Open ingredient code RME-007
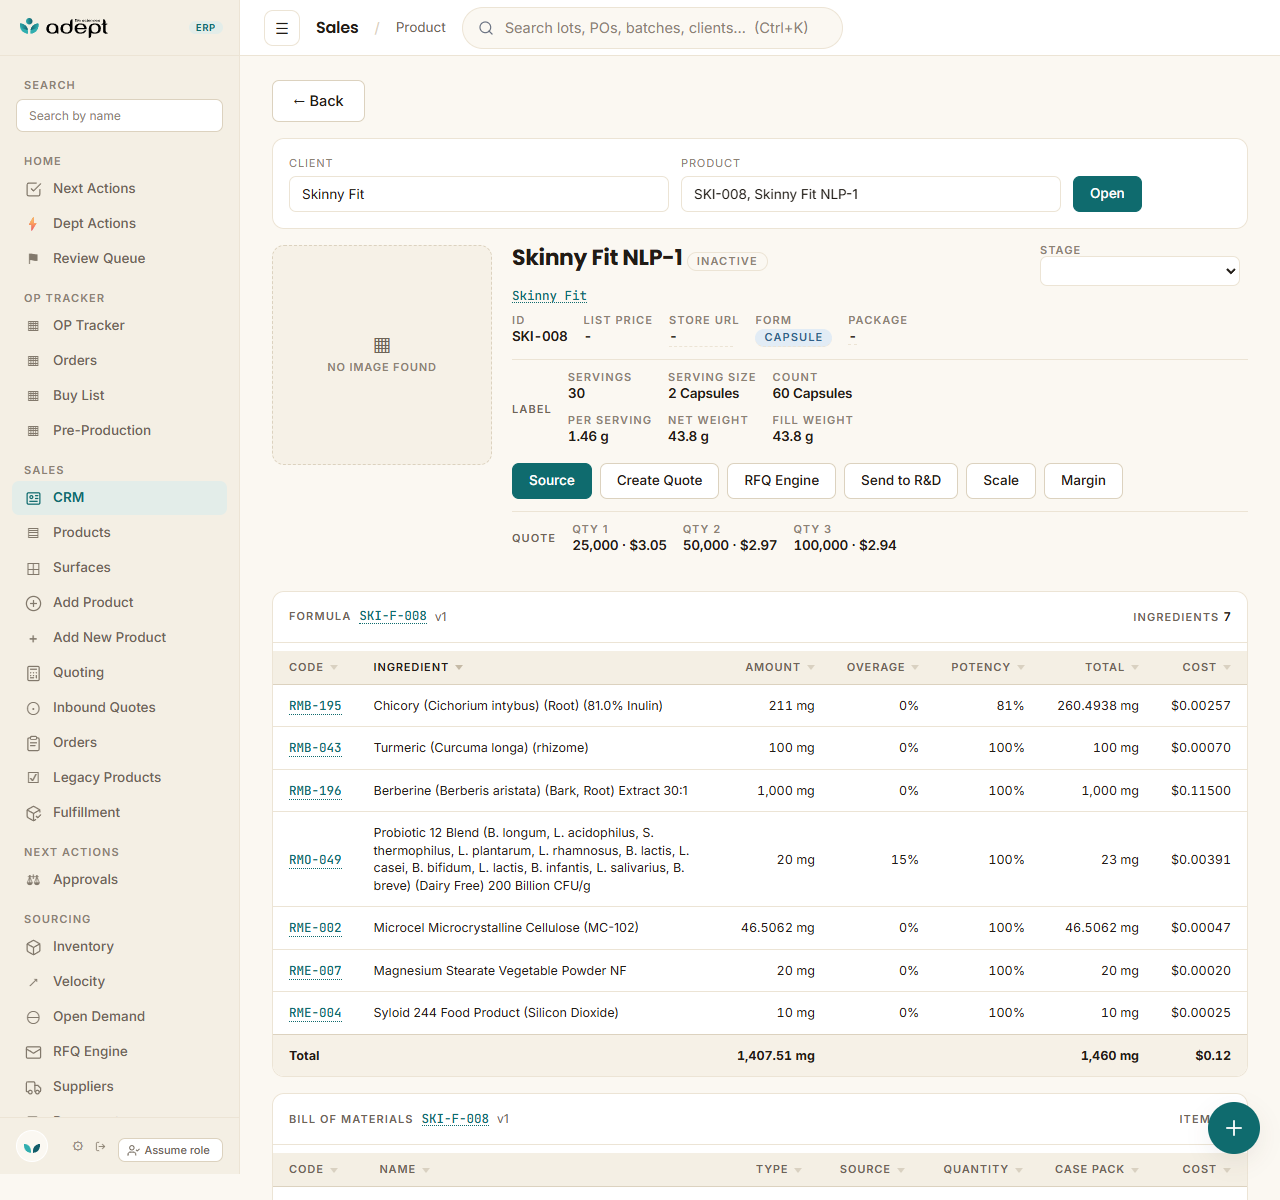This screenshot has height=1200, width=1280. click(x=315, y=971)
